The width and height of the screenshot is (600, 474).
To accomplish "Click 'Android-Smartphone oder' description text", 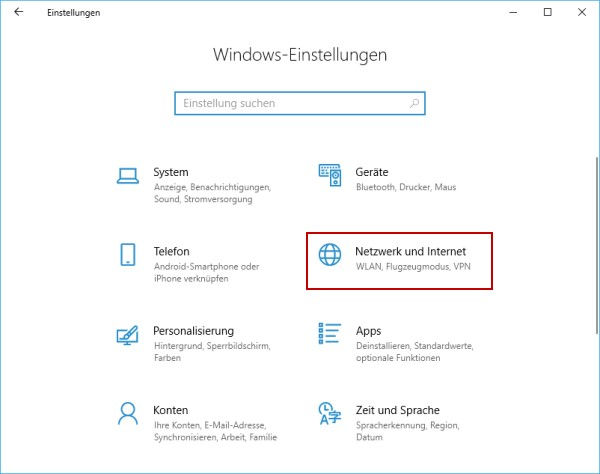I will (207, 267).
